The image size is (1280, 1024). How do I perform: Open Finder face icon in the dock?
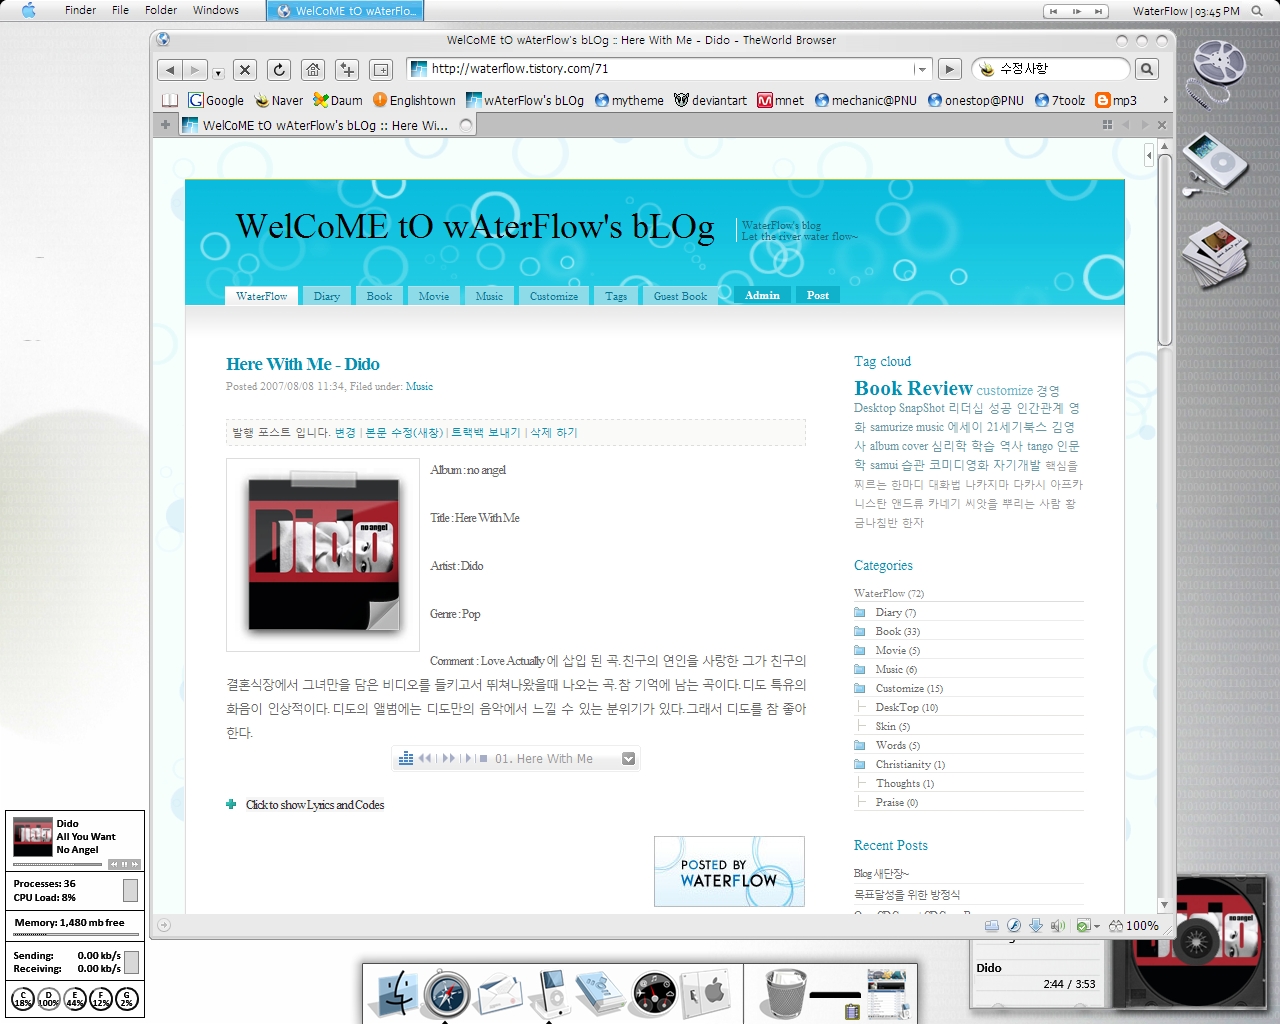point(394,994)
